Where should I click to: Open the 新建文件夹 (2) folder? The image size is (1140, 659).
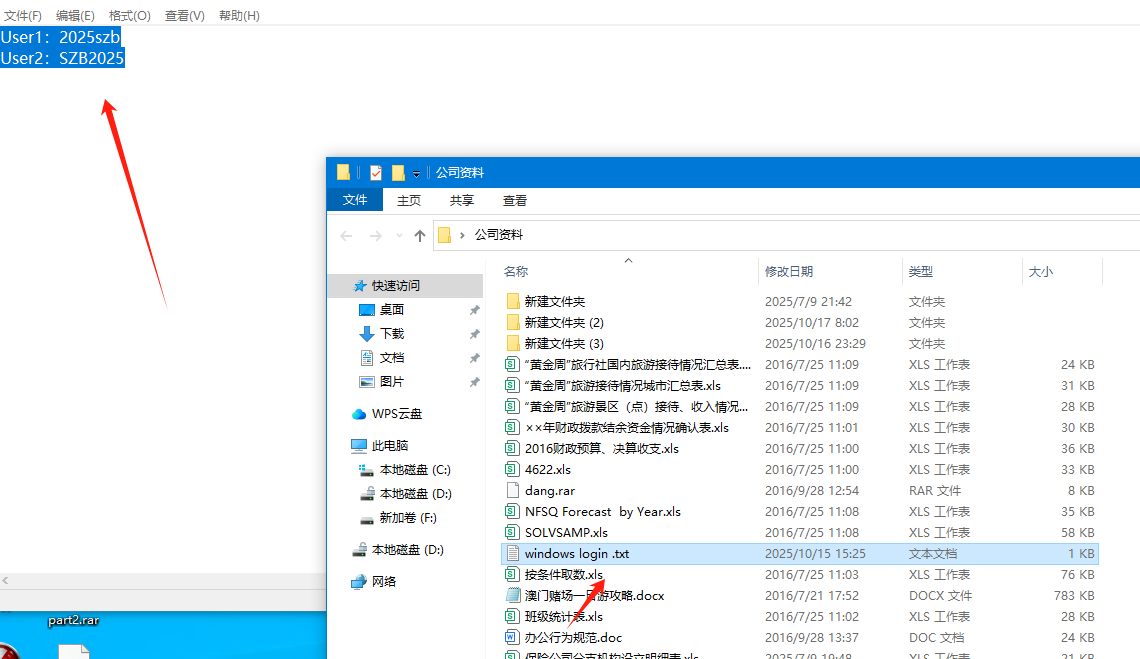click(564, 323)
